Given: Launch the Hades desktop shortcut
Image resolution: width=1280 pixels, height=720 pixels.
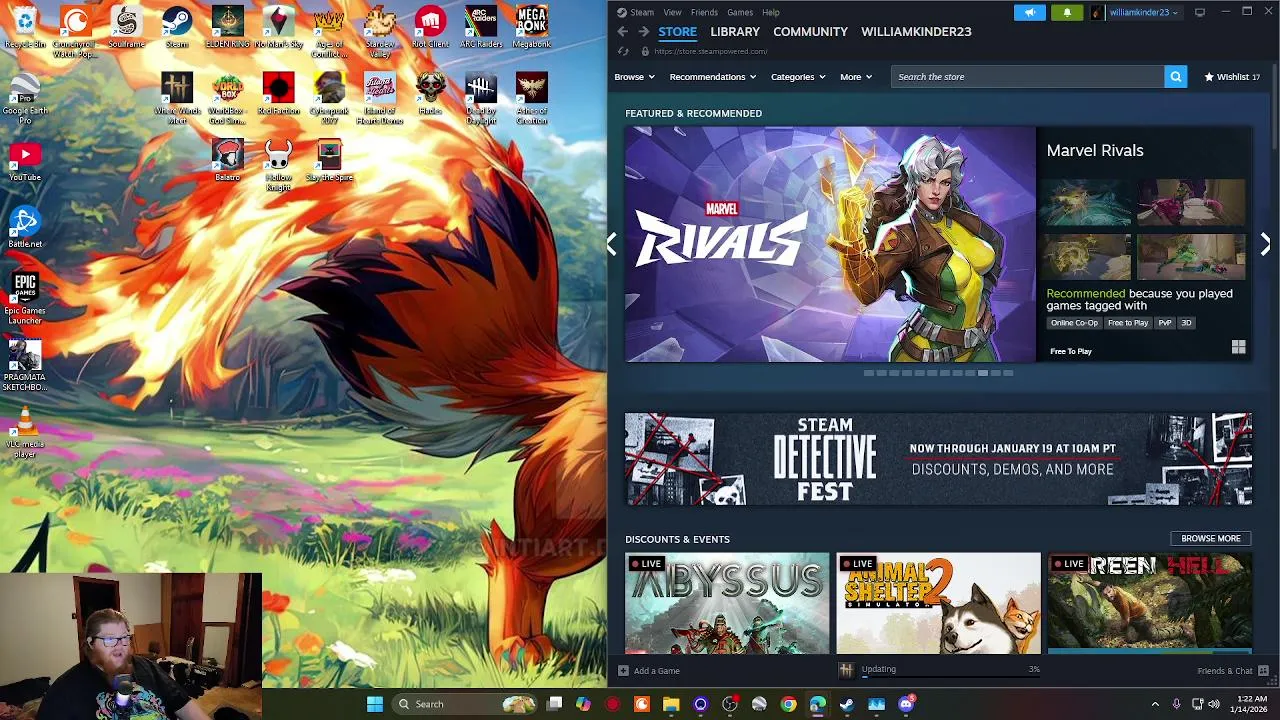Looking at the screenshot, I should (430, 94).
